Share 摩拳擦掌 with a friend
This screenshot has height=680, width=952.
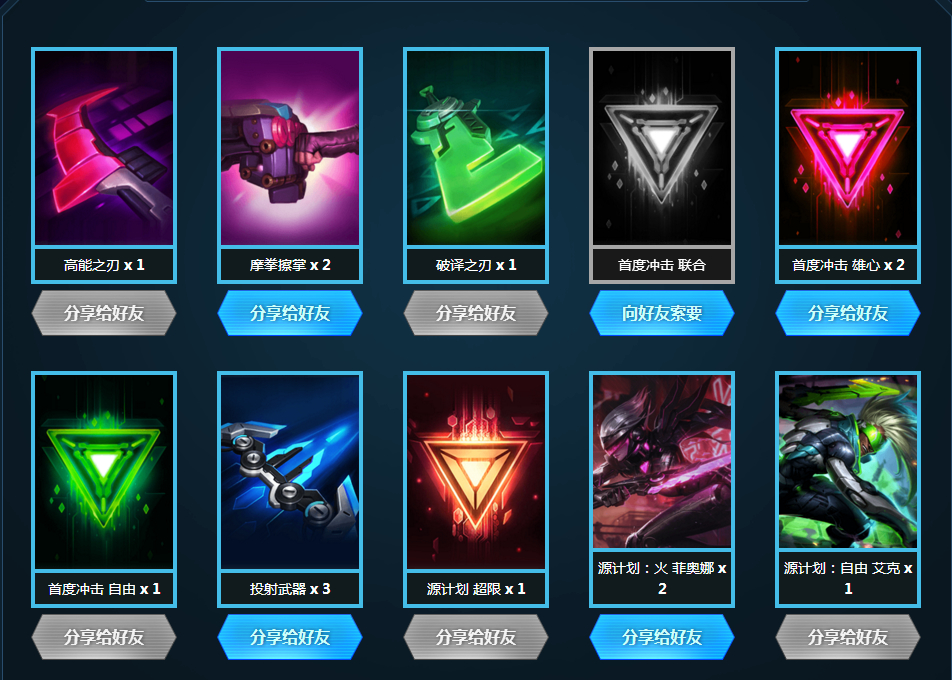pyautogui.click(x=290, y=313)
